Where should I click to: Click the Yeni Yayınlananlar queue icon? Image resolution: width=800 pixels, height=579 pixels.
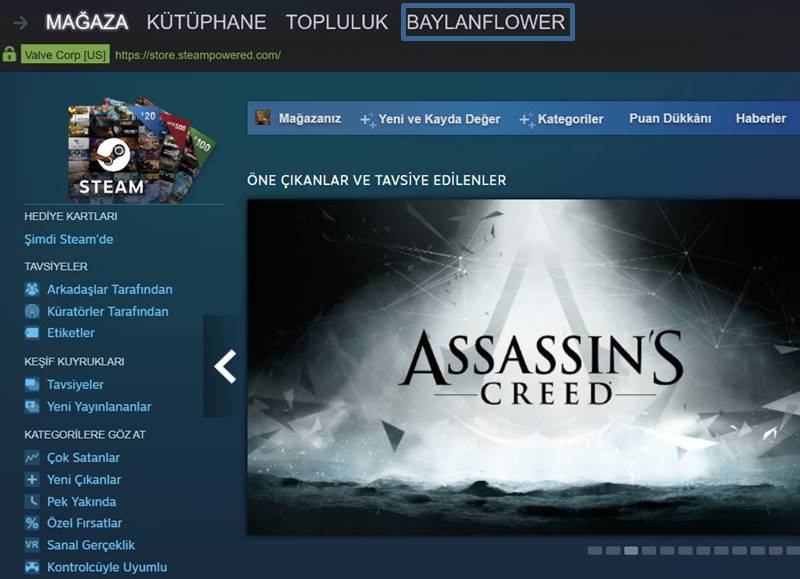(32, 407)
